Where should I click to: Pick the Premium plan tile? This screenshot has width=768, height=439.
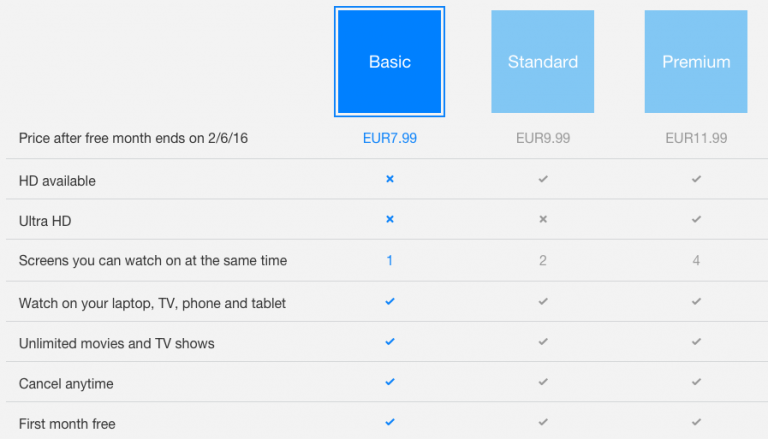696,62
